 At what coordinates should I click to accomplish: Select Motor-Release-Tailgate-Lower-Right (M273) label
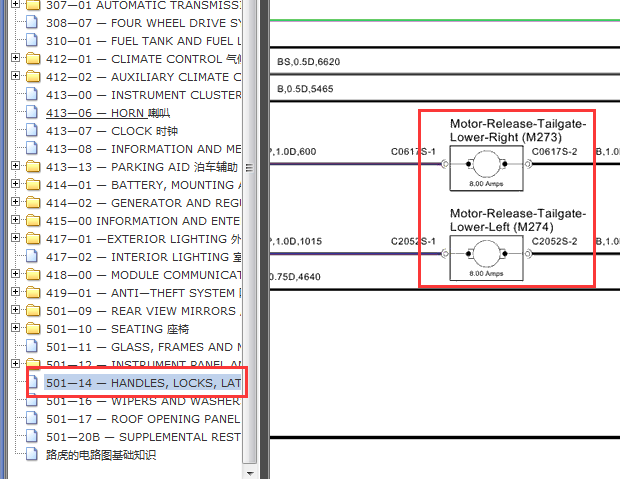point(518,131)
